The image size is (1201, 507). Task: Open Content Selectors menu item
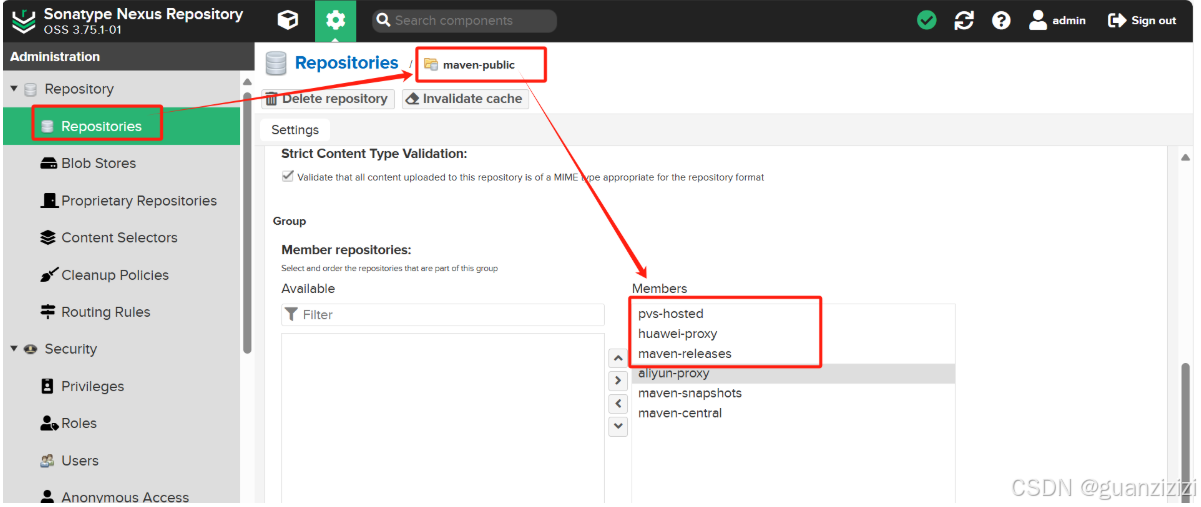click(x=120, y=238)
